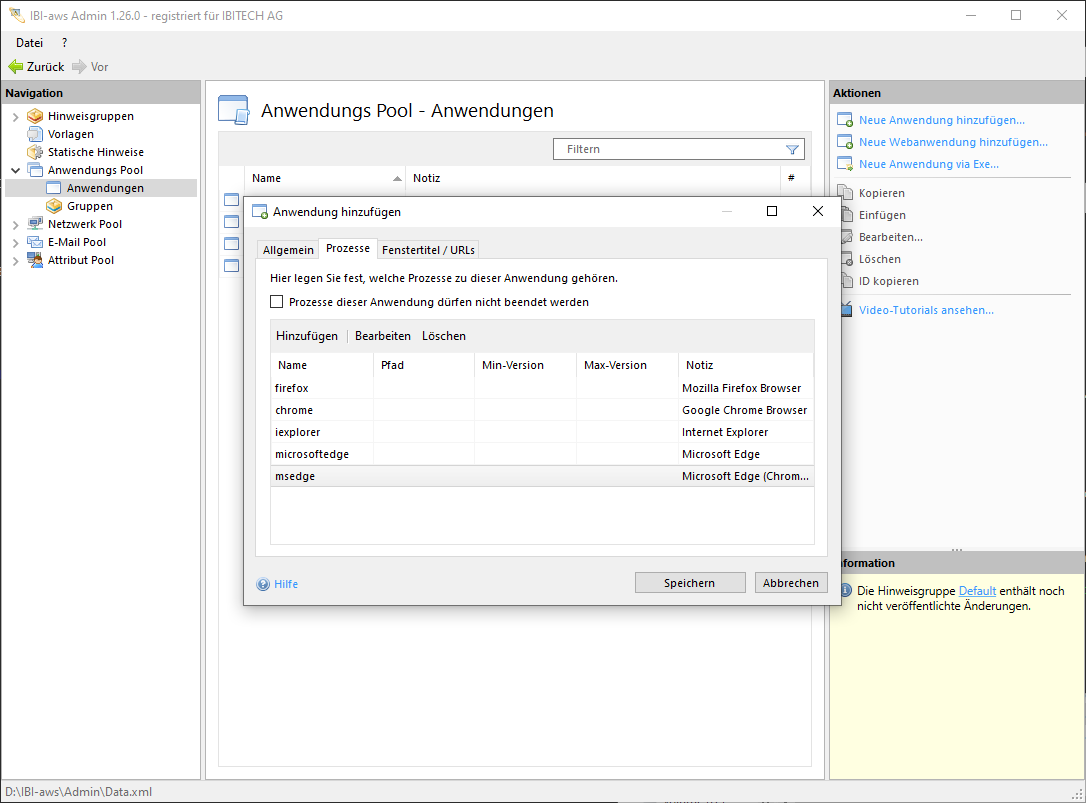Open the Fenstertitel / URLs tab
The width and height of the screenshot is (1086, 803).
pyautogui.click(x=428, y=250)
